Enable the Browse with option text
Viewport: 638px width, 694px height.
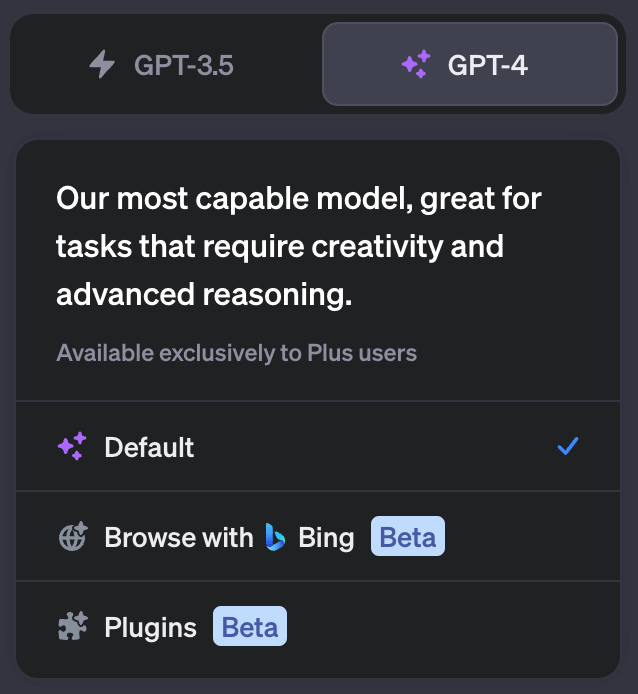pyautogui.click(x=178, y=537)
